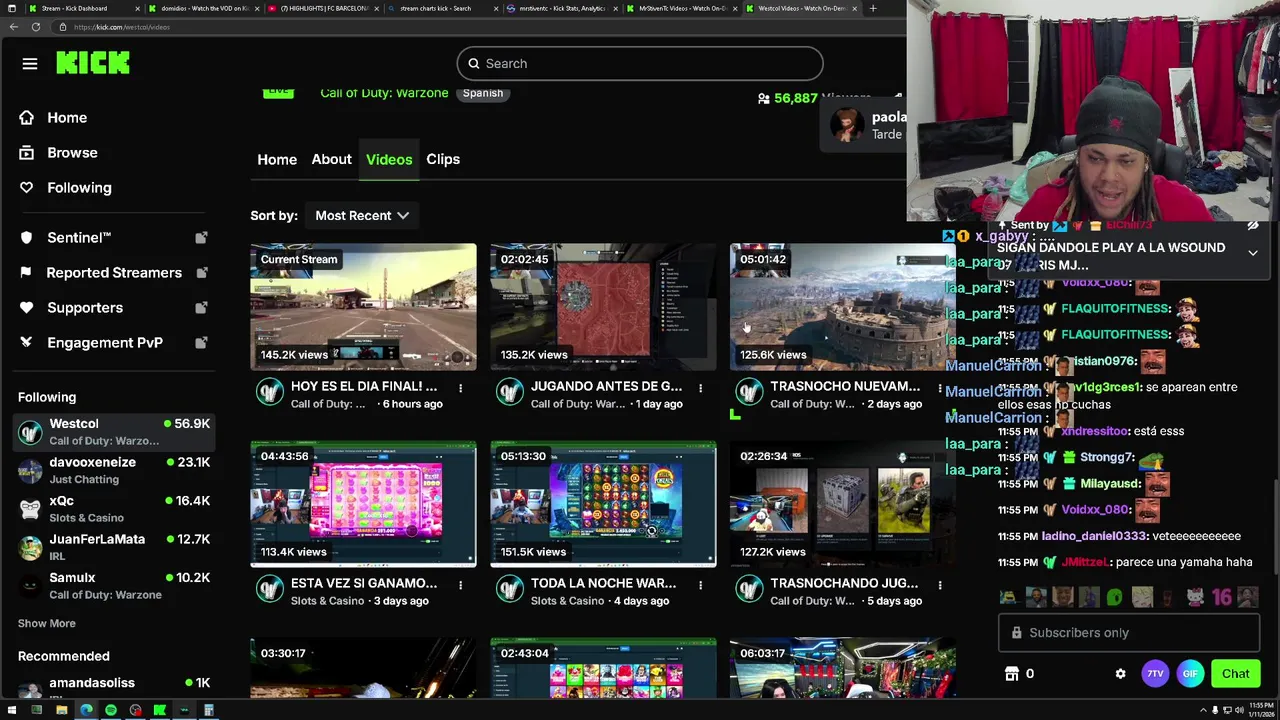This screenshot has height=720, width=1280.
Task: Click the browser address bar URL
Action: click(122, 27)
